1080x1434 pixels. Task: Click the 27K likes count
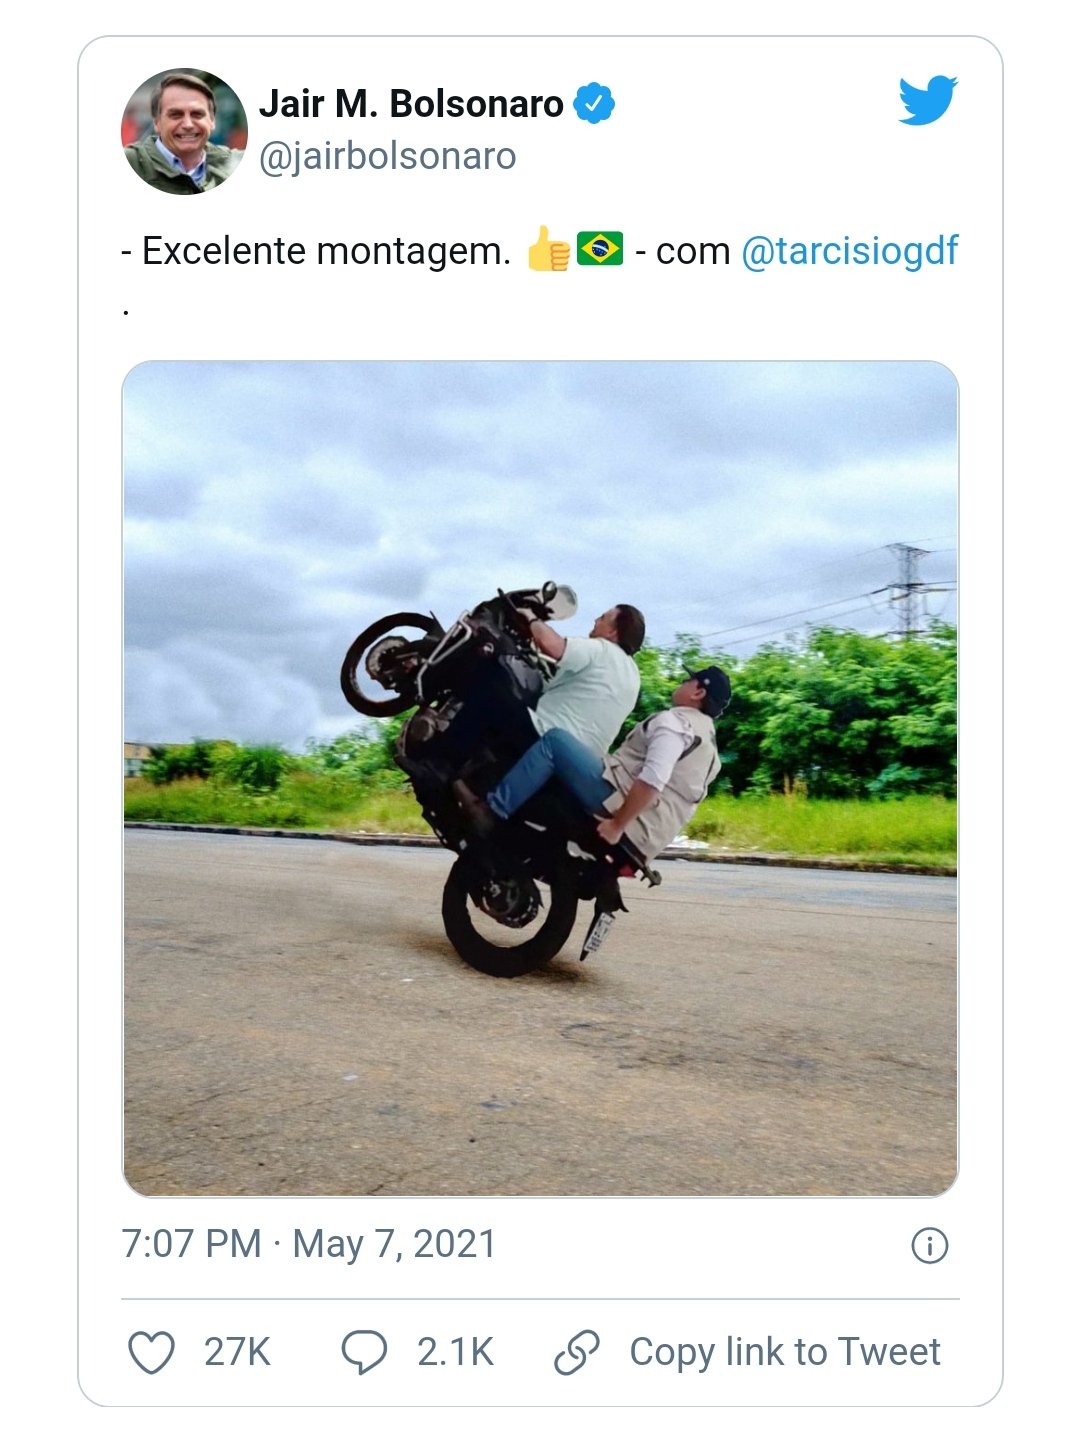[x=237, y=1352]
